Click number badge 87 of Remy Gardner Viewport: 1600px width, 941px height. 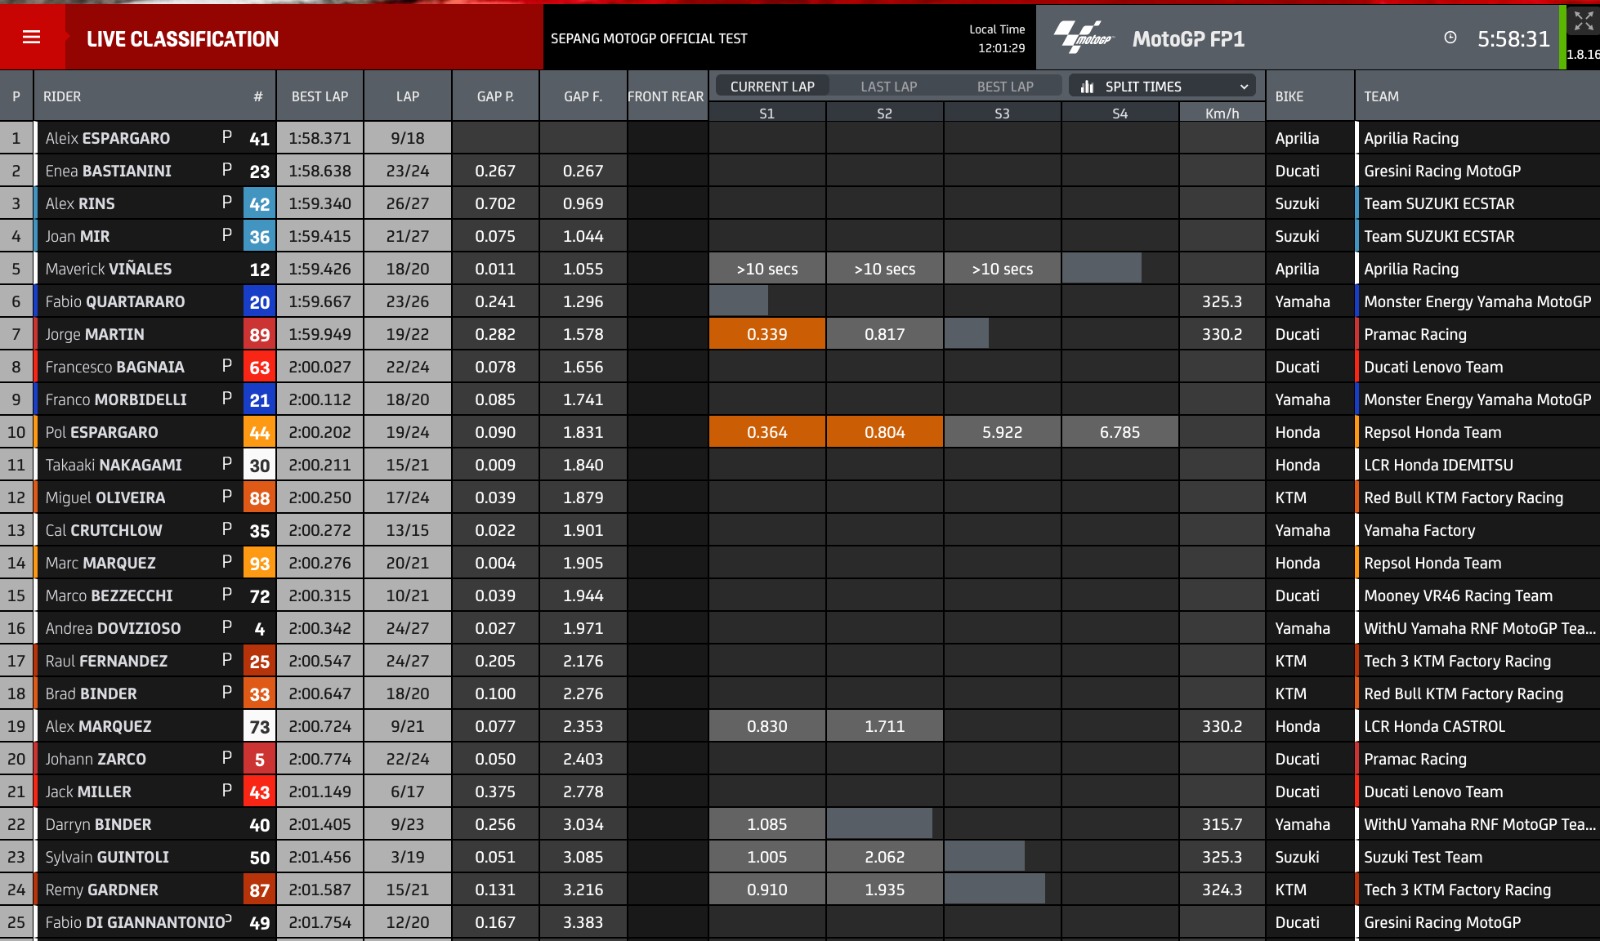pyautogui.click(x=259, y=890)
